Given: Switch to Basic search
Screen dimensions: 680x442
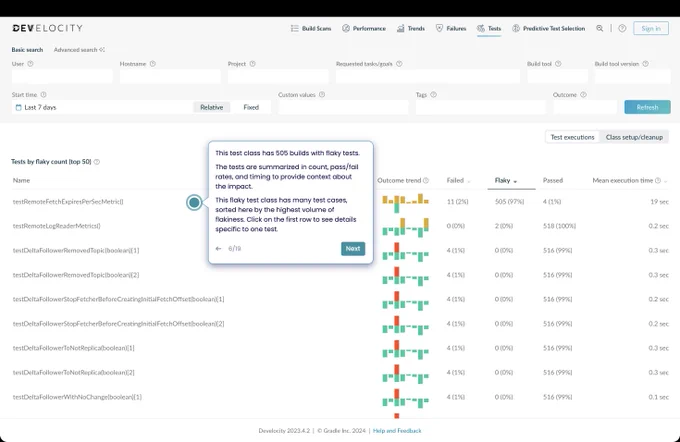Looking at the screenshot, I should [27, 50].
